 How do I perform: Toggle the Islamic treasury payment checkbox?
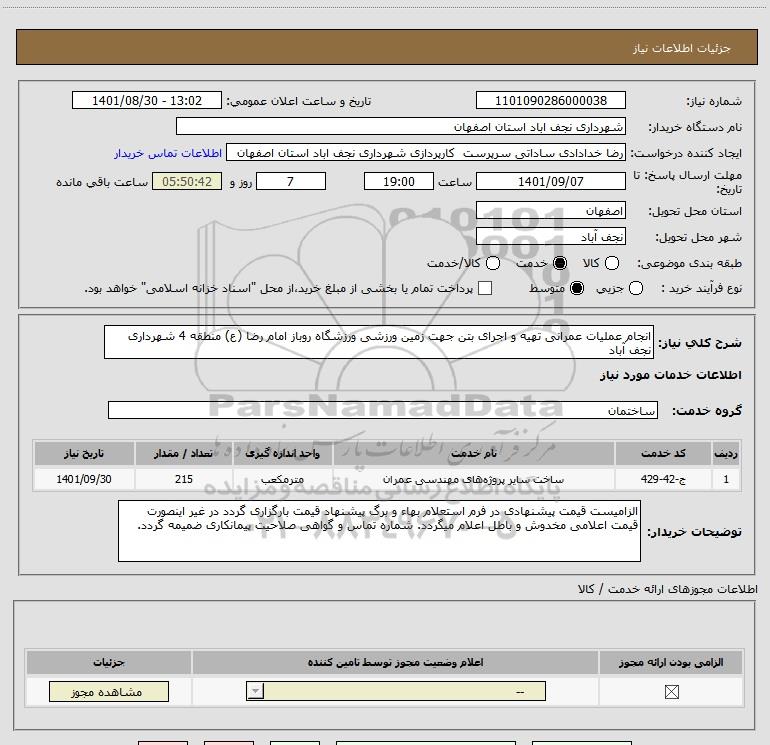point(485,288)
